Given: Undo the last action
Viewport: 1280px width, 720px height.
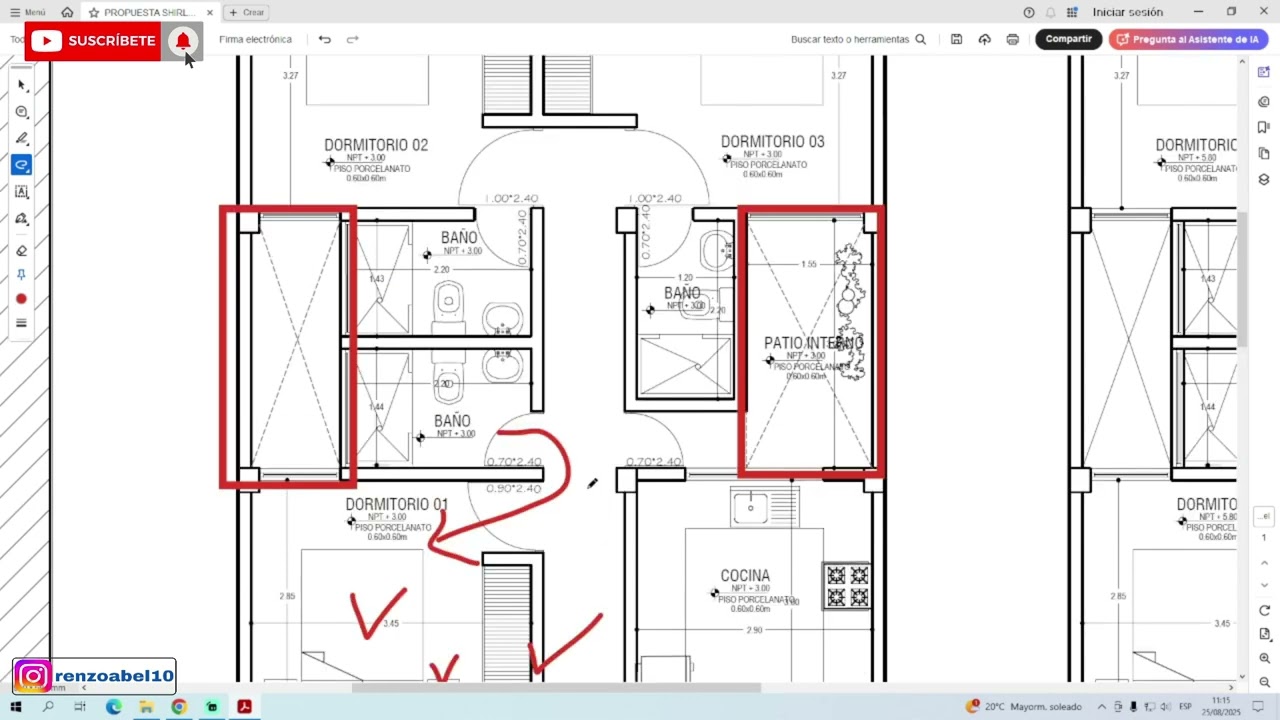Looking at the screenshot, I should 324,39.
